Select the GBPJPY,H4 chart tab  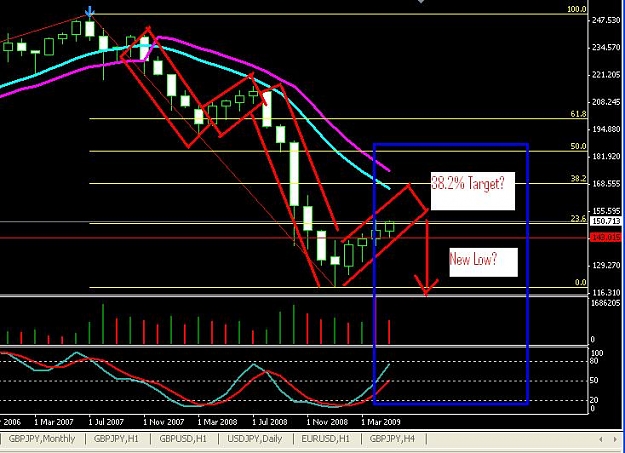coord(392,439)
